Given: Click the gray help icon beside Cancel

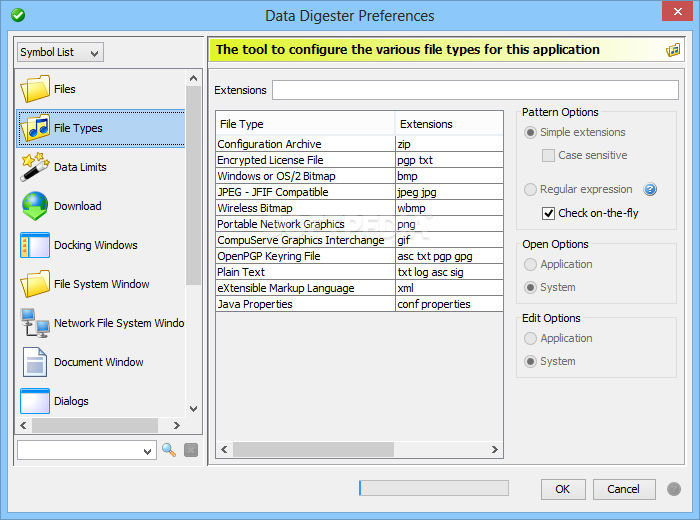Looking at the screenshot, I should pyautogui.click(x=674, y=489).
